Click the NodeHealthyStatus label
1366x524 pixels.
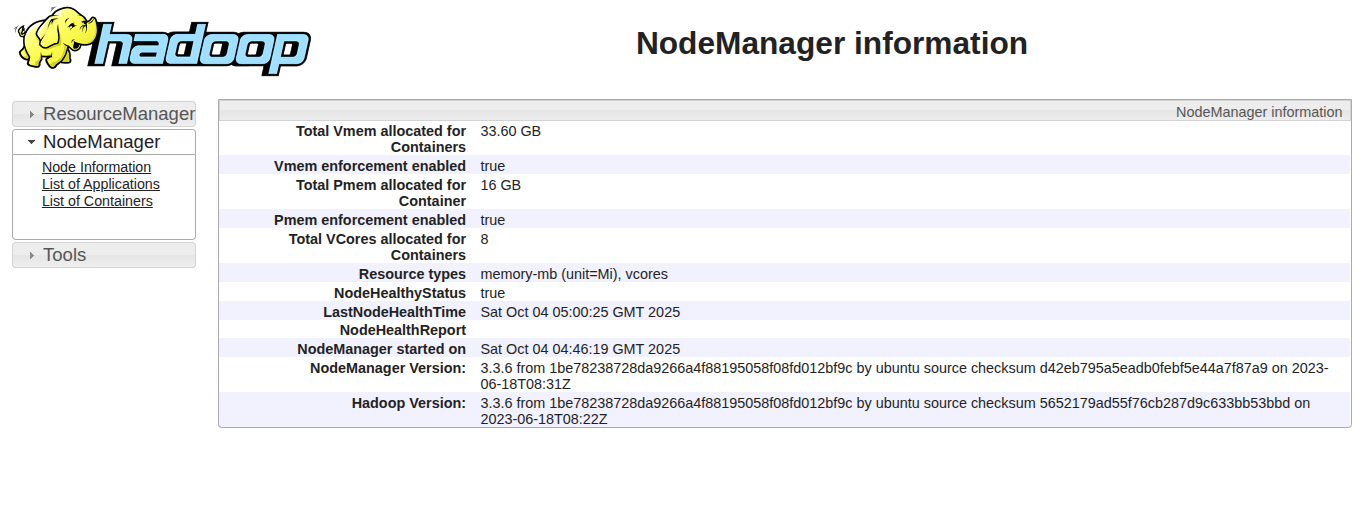click(x=399, y=293)
